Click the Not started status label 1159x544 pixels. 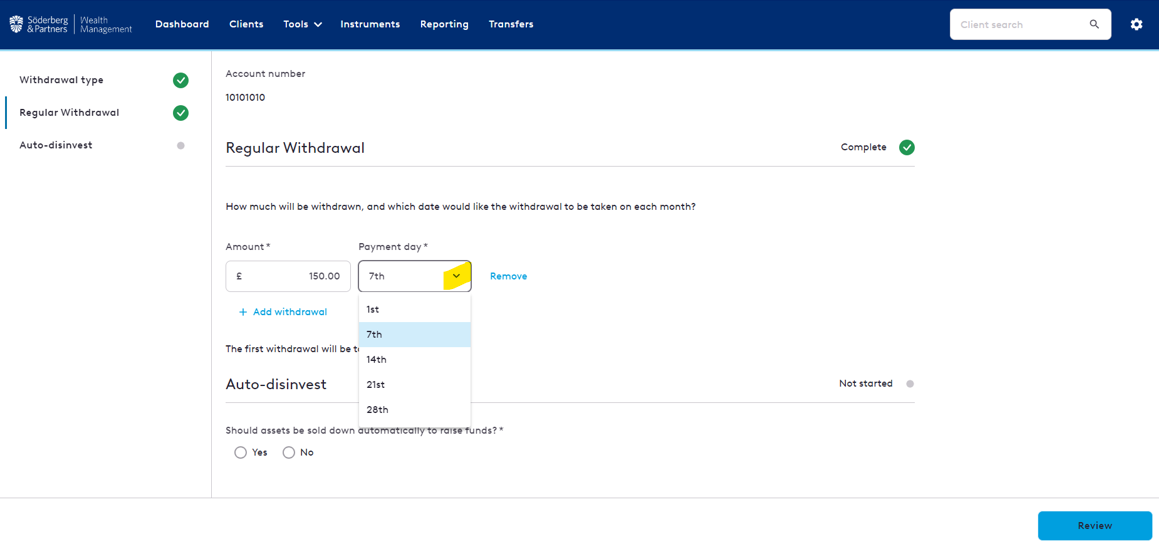(x=866, y=384)
